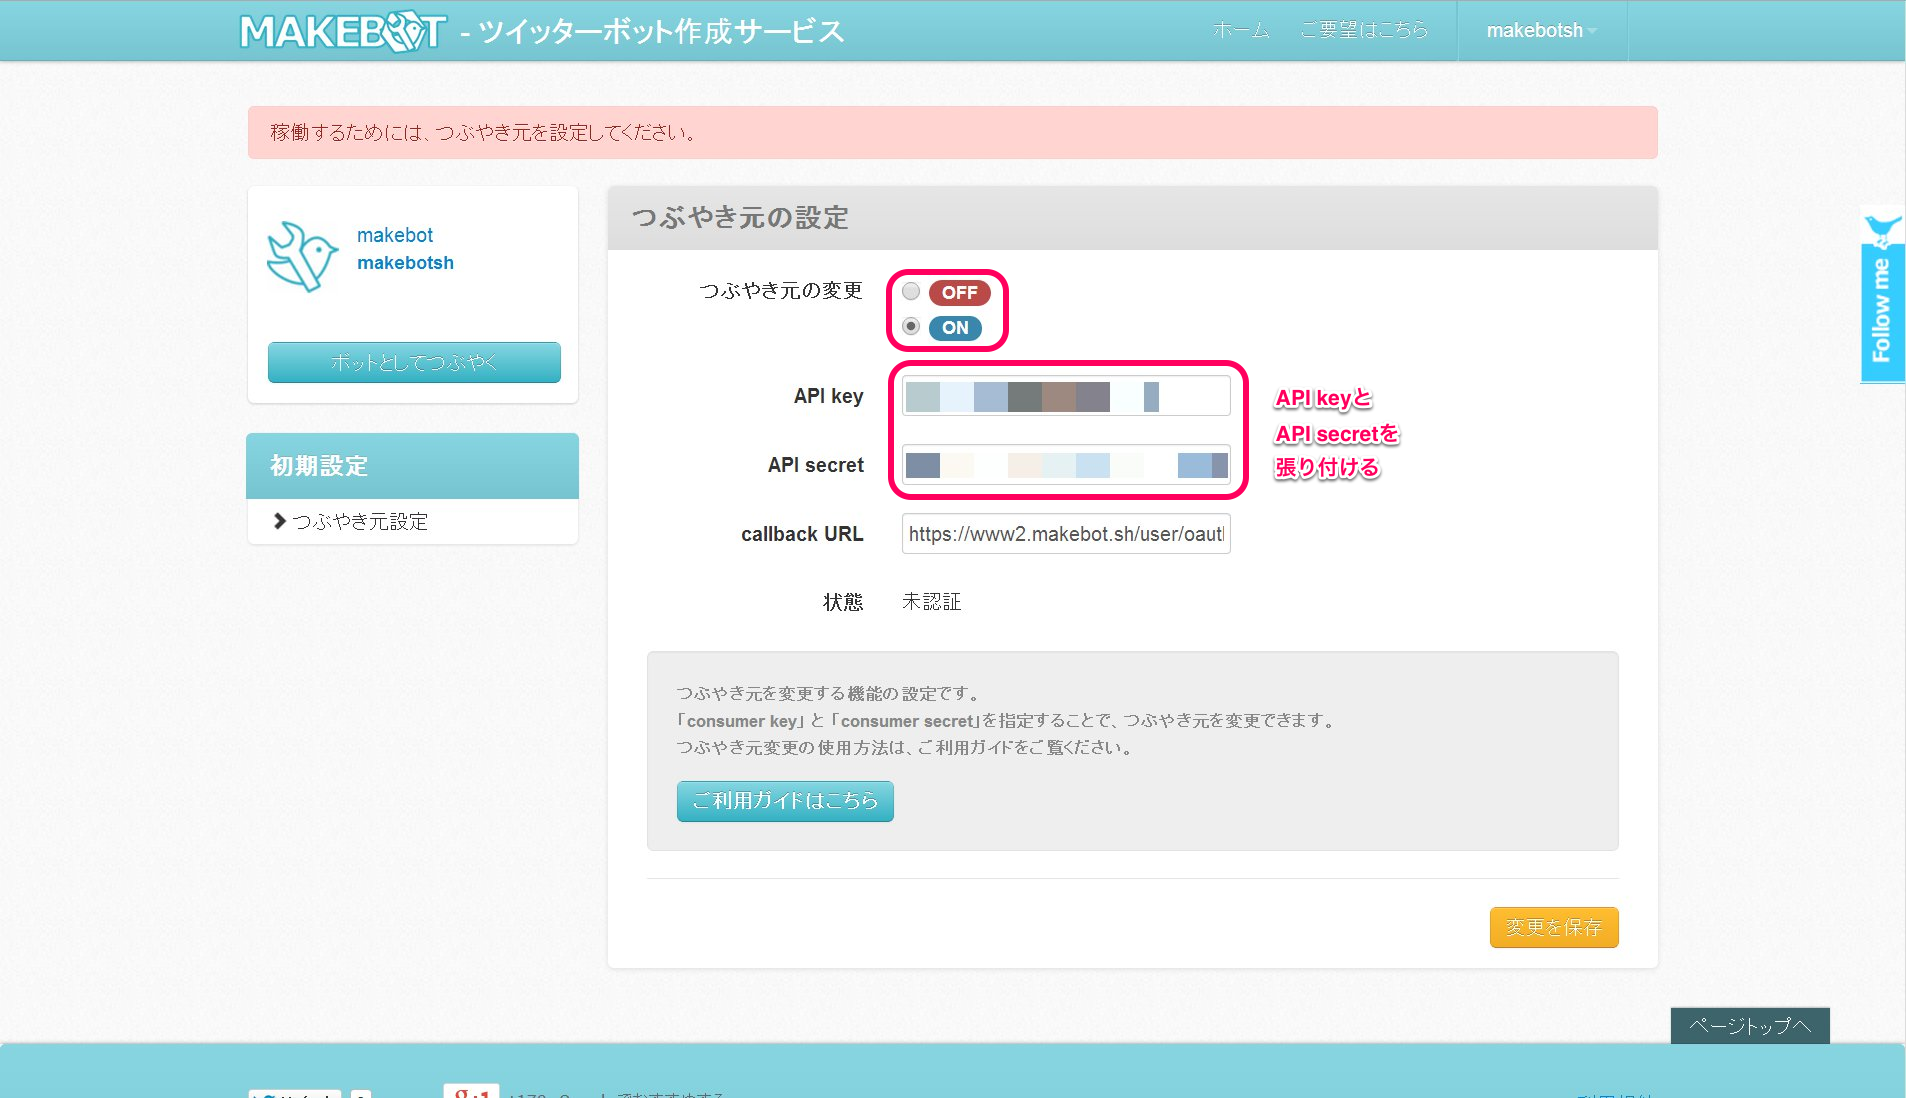Click the 未認証 status text

[931, 602]
